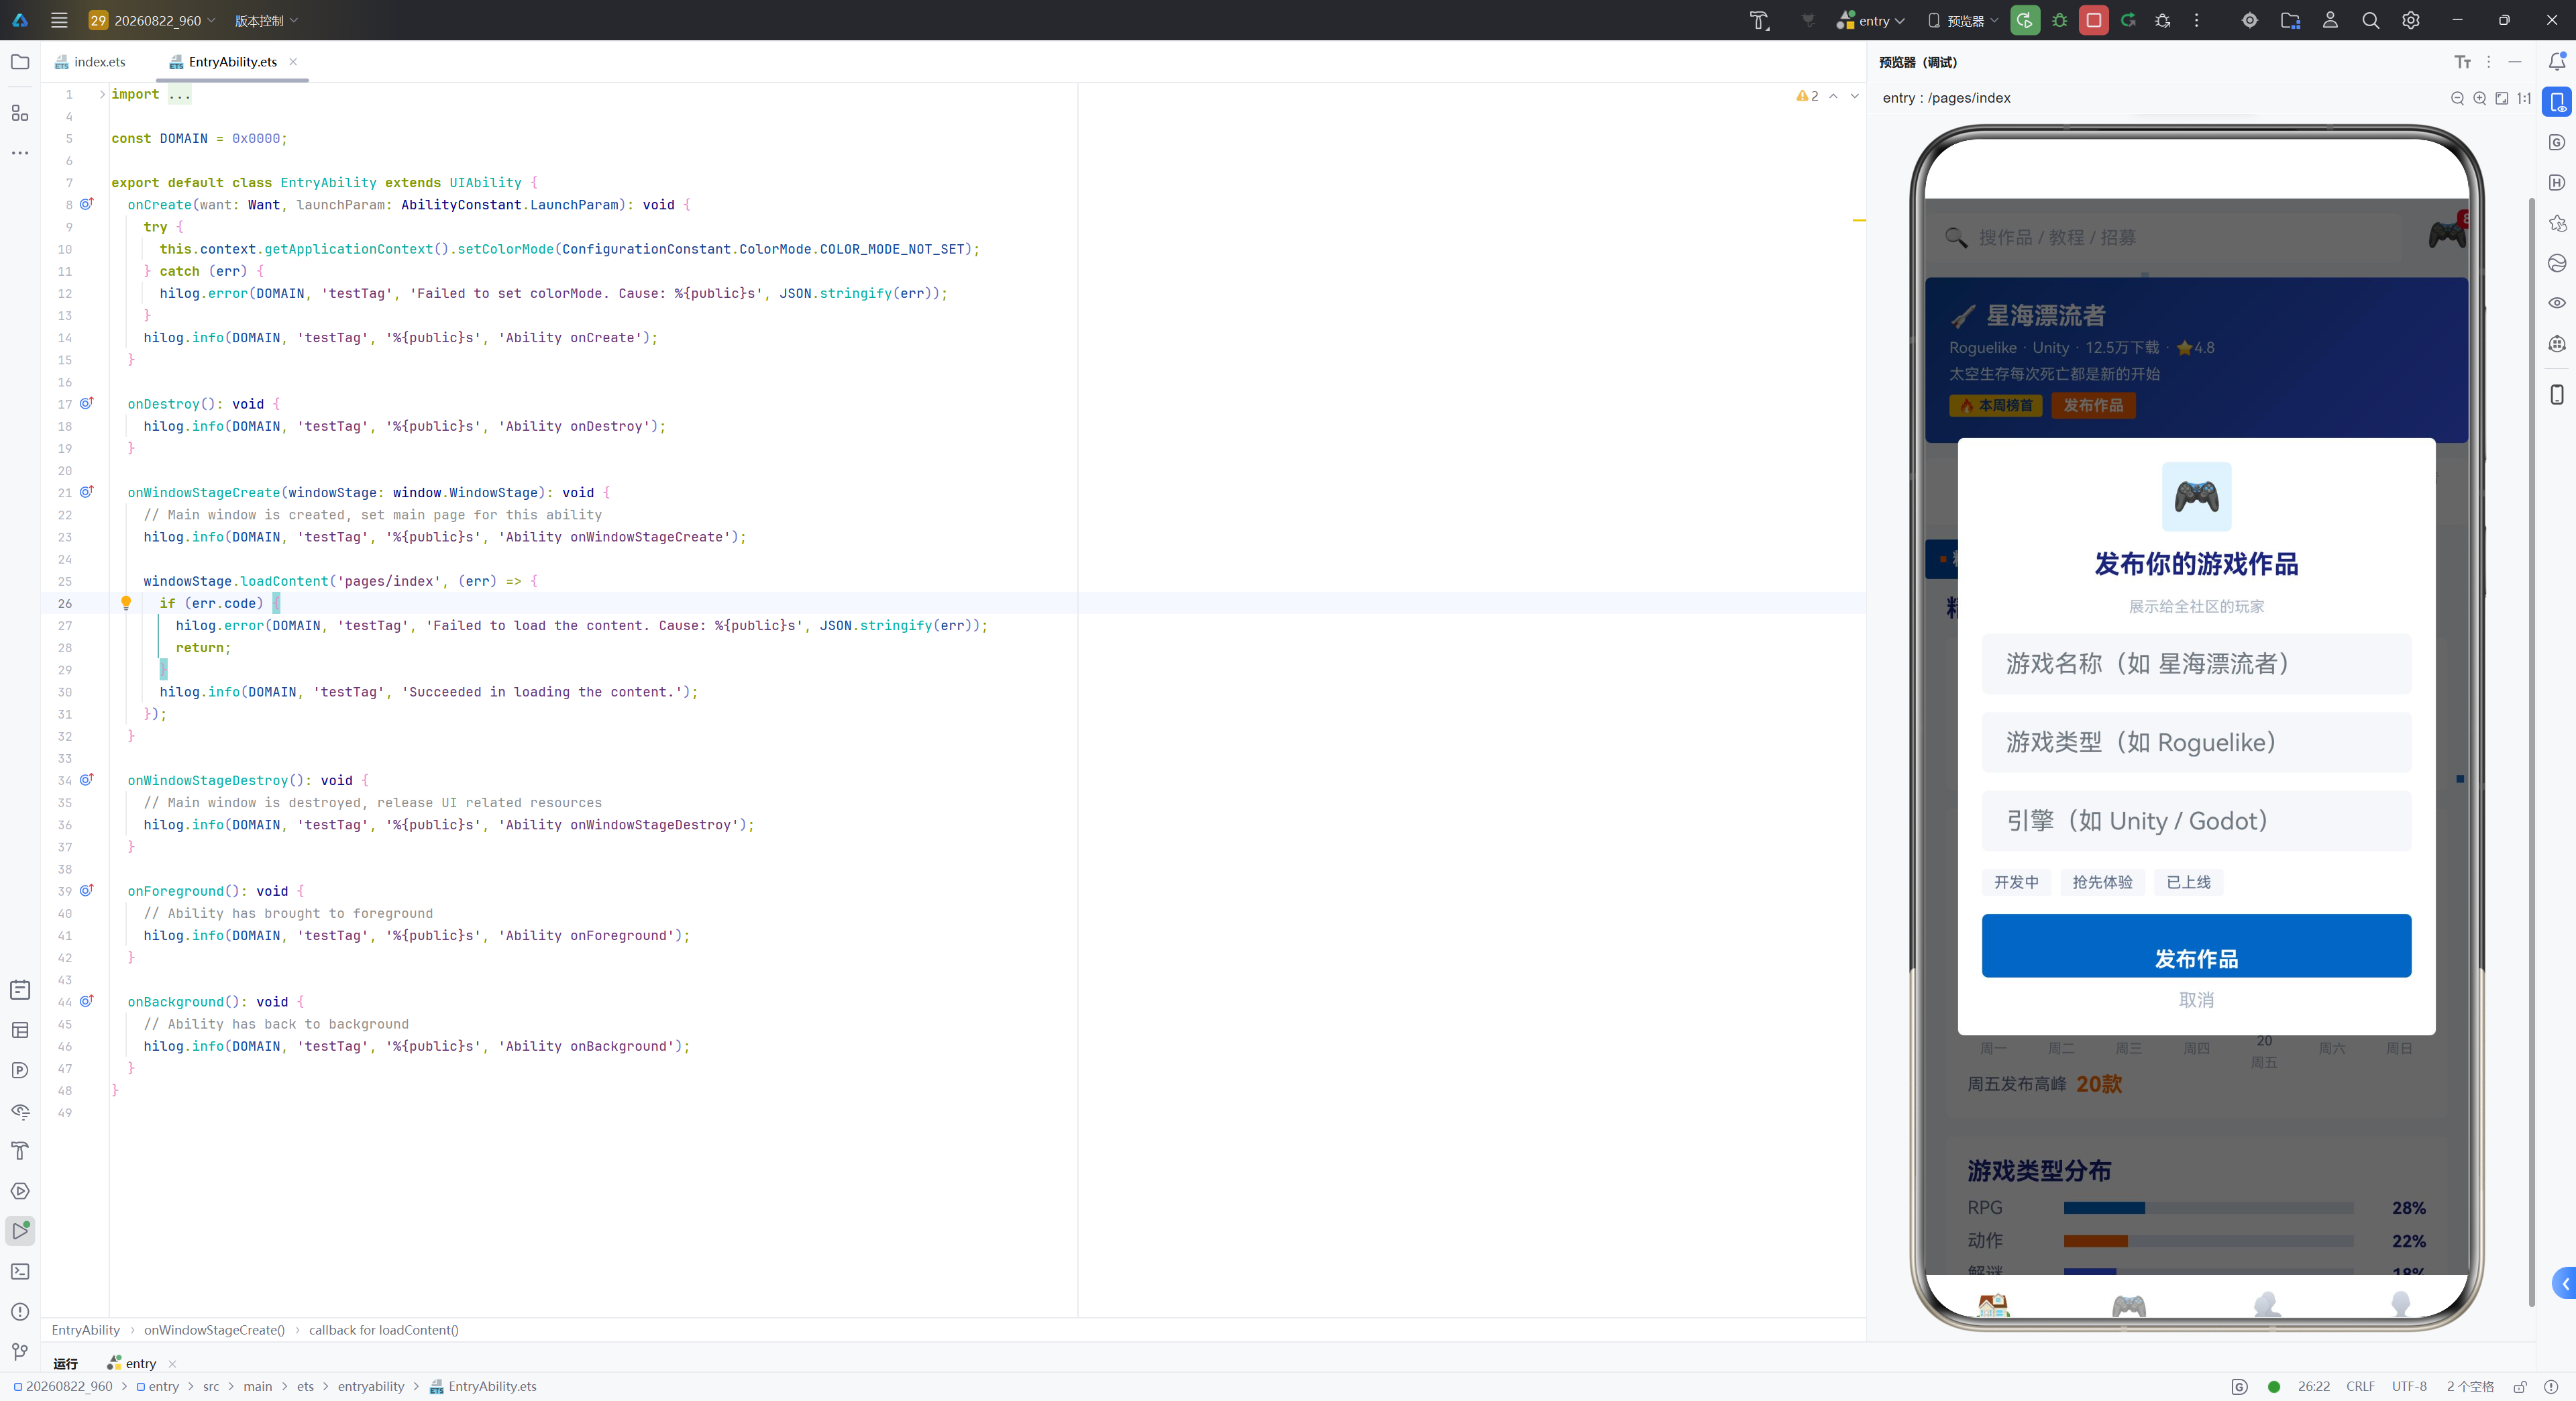Hide the previewer panel with minimize dash

tap(2514, 62)
